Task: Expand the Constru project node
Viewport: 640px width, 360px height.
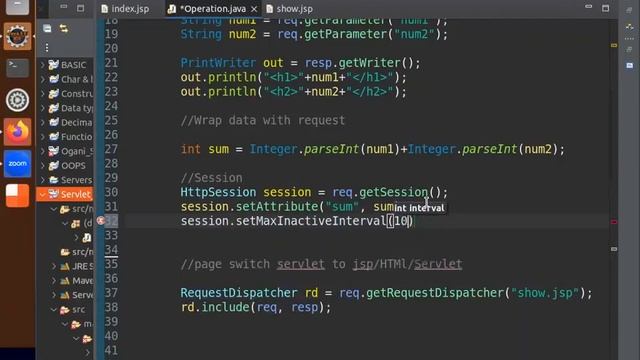Action: click(x=42, y=93)
